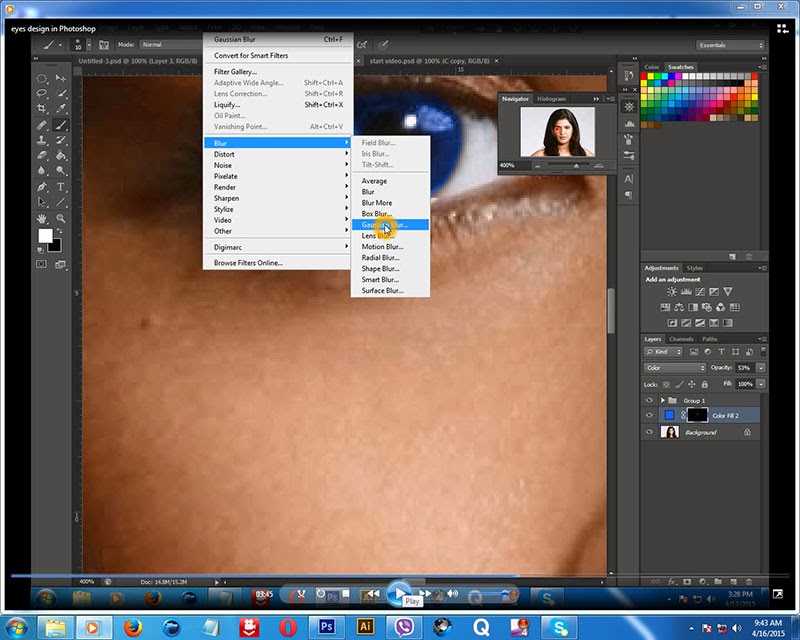
Task: Add Color Balance adjustment
Action: pyautogui.click(x=679, y=307)
